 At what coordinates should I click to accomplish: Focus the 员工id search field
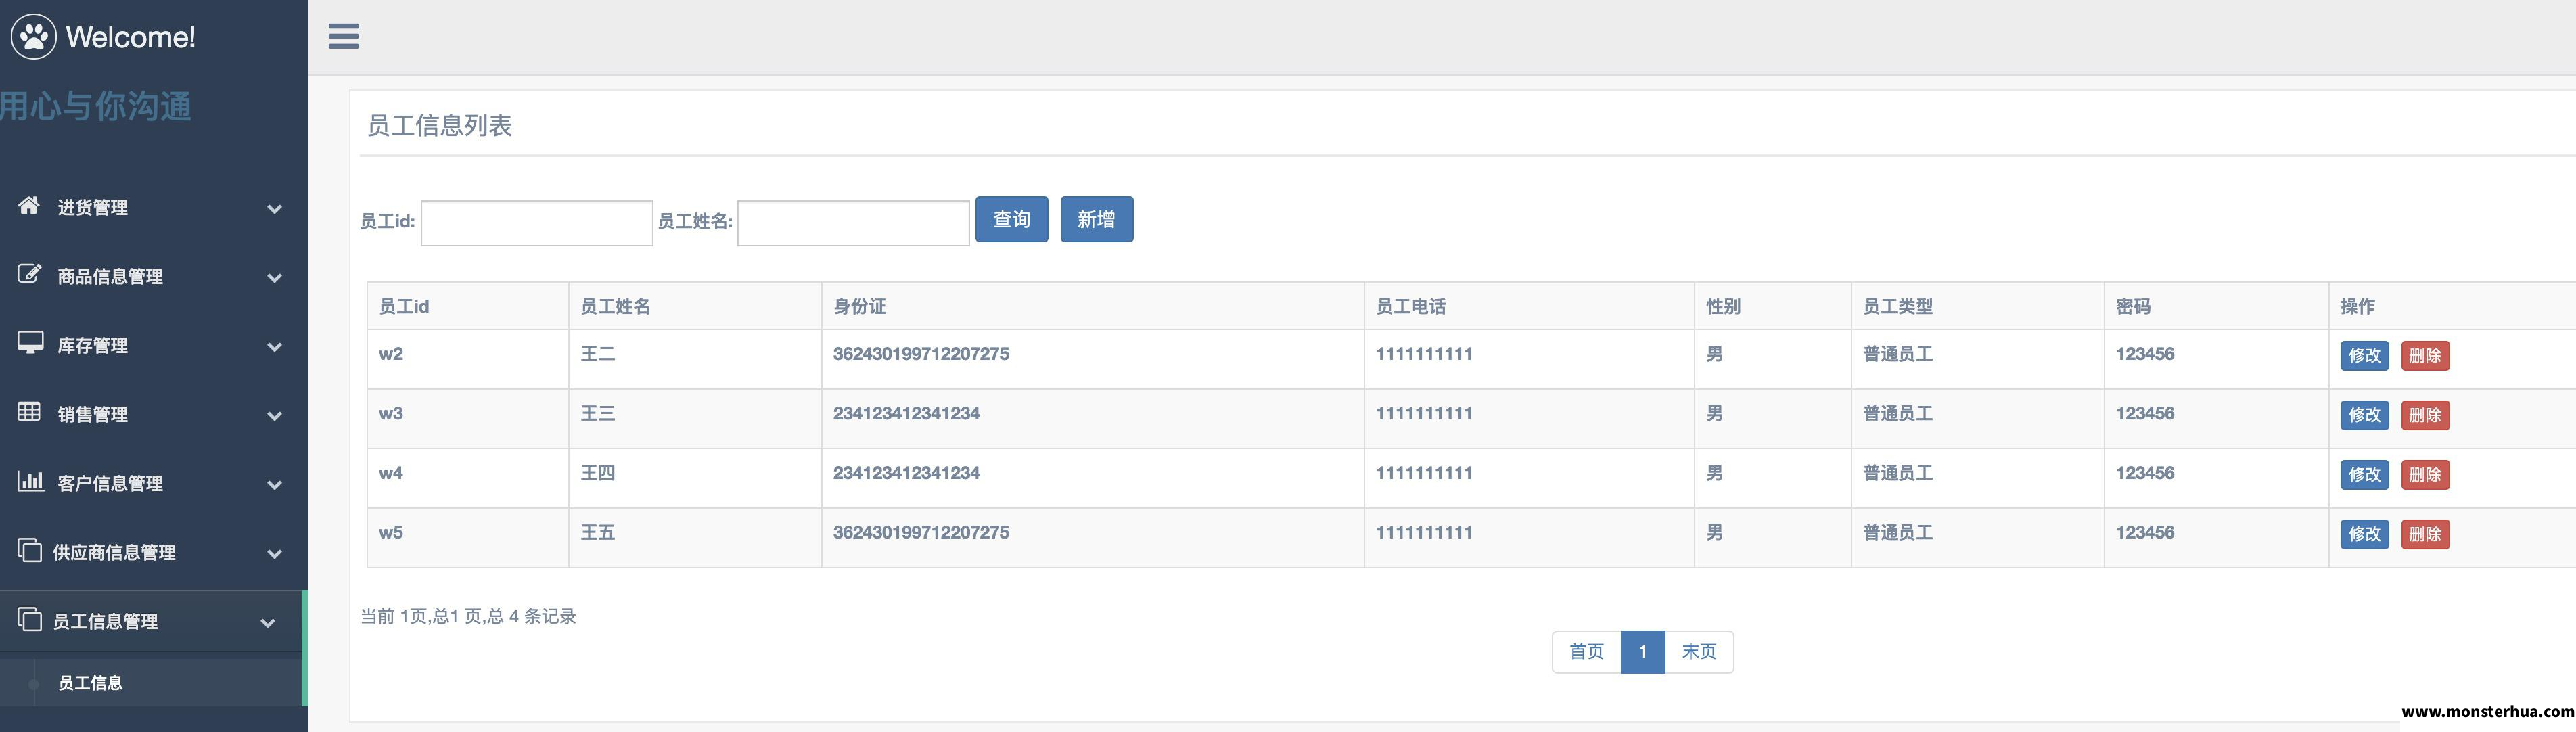click(537, 222)
